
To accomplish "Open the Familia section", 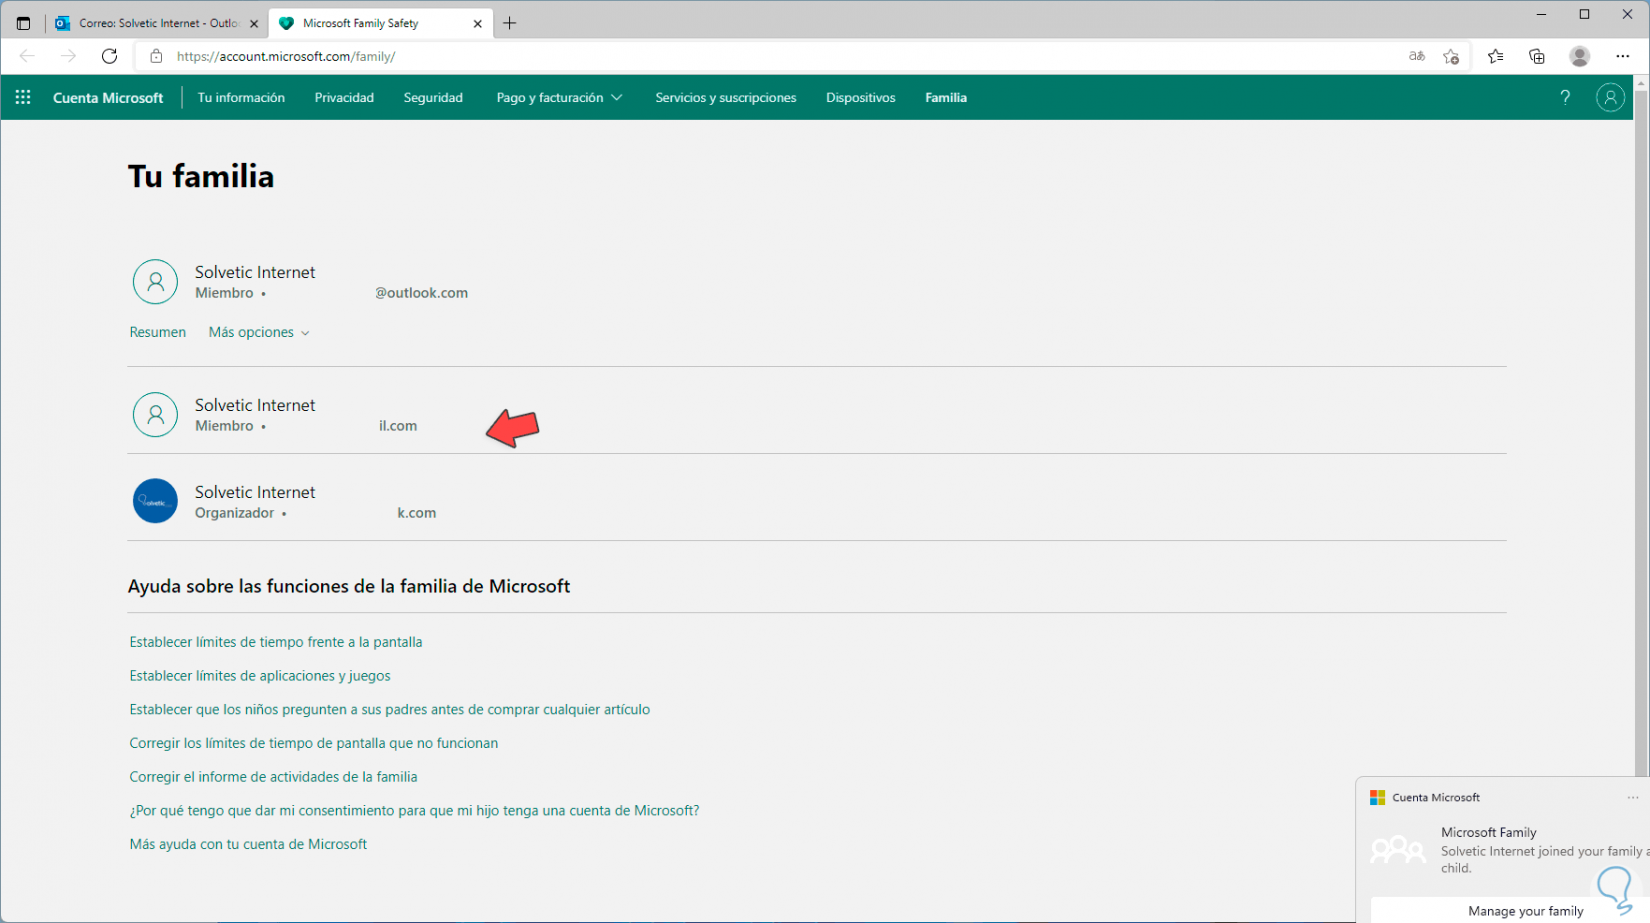I will (946, 97).
